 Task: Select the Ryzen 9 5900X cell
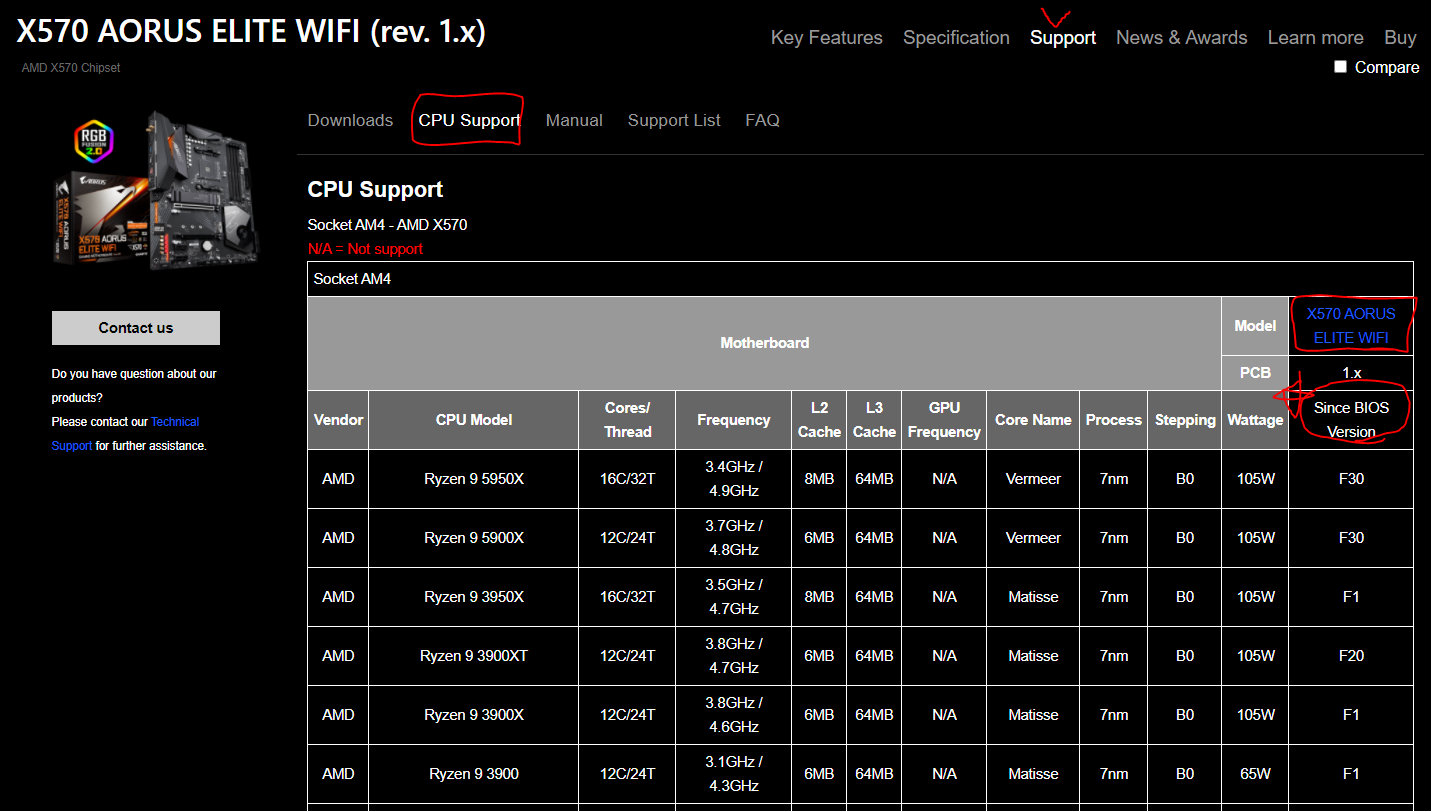coord(474,538)
